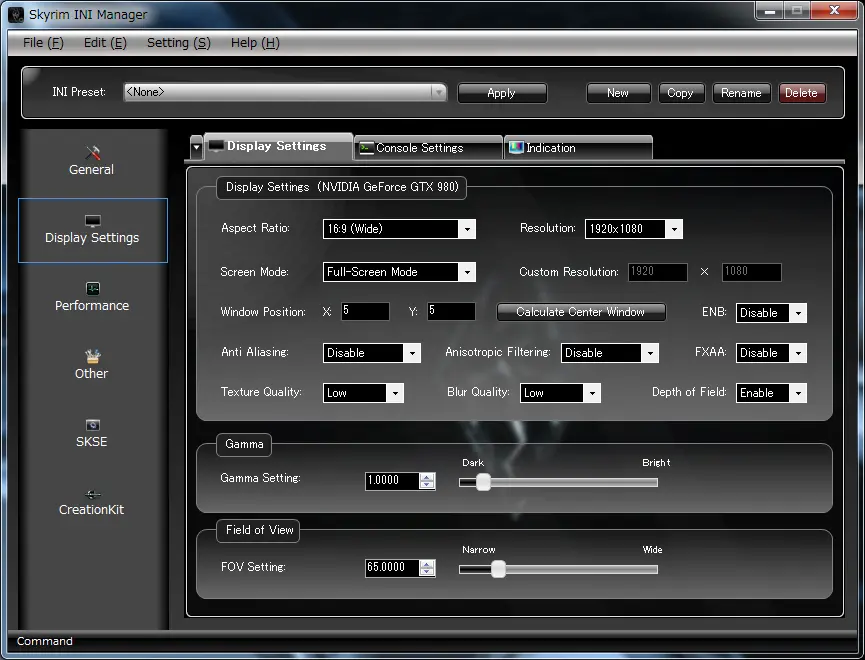This screenshot has height=660, width=865.
Task: Open the Aspect Ratio dropdown
Action: coord(399,229)
